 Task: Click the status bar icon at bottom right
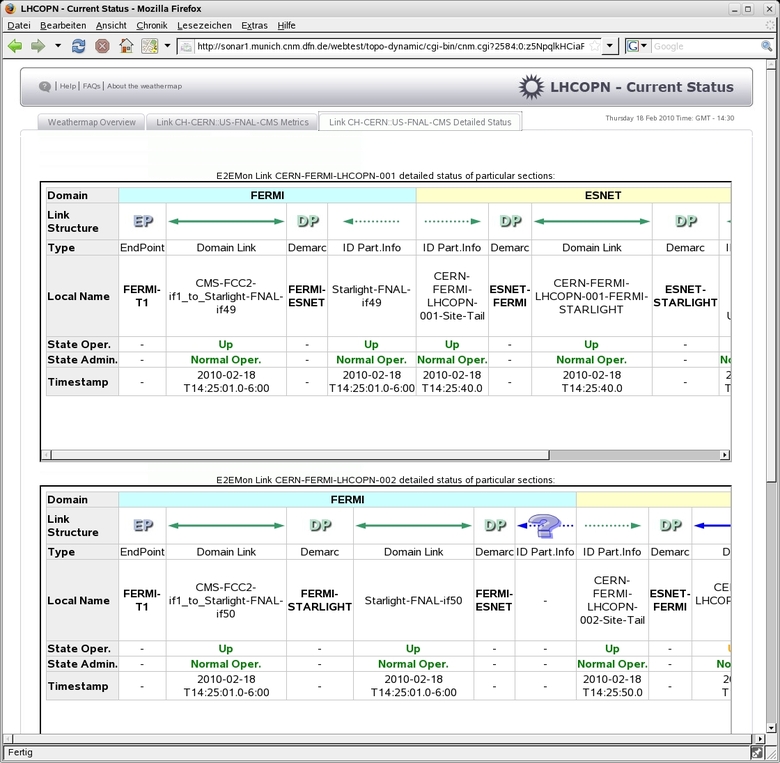point(757,753)
